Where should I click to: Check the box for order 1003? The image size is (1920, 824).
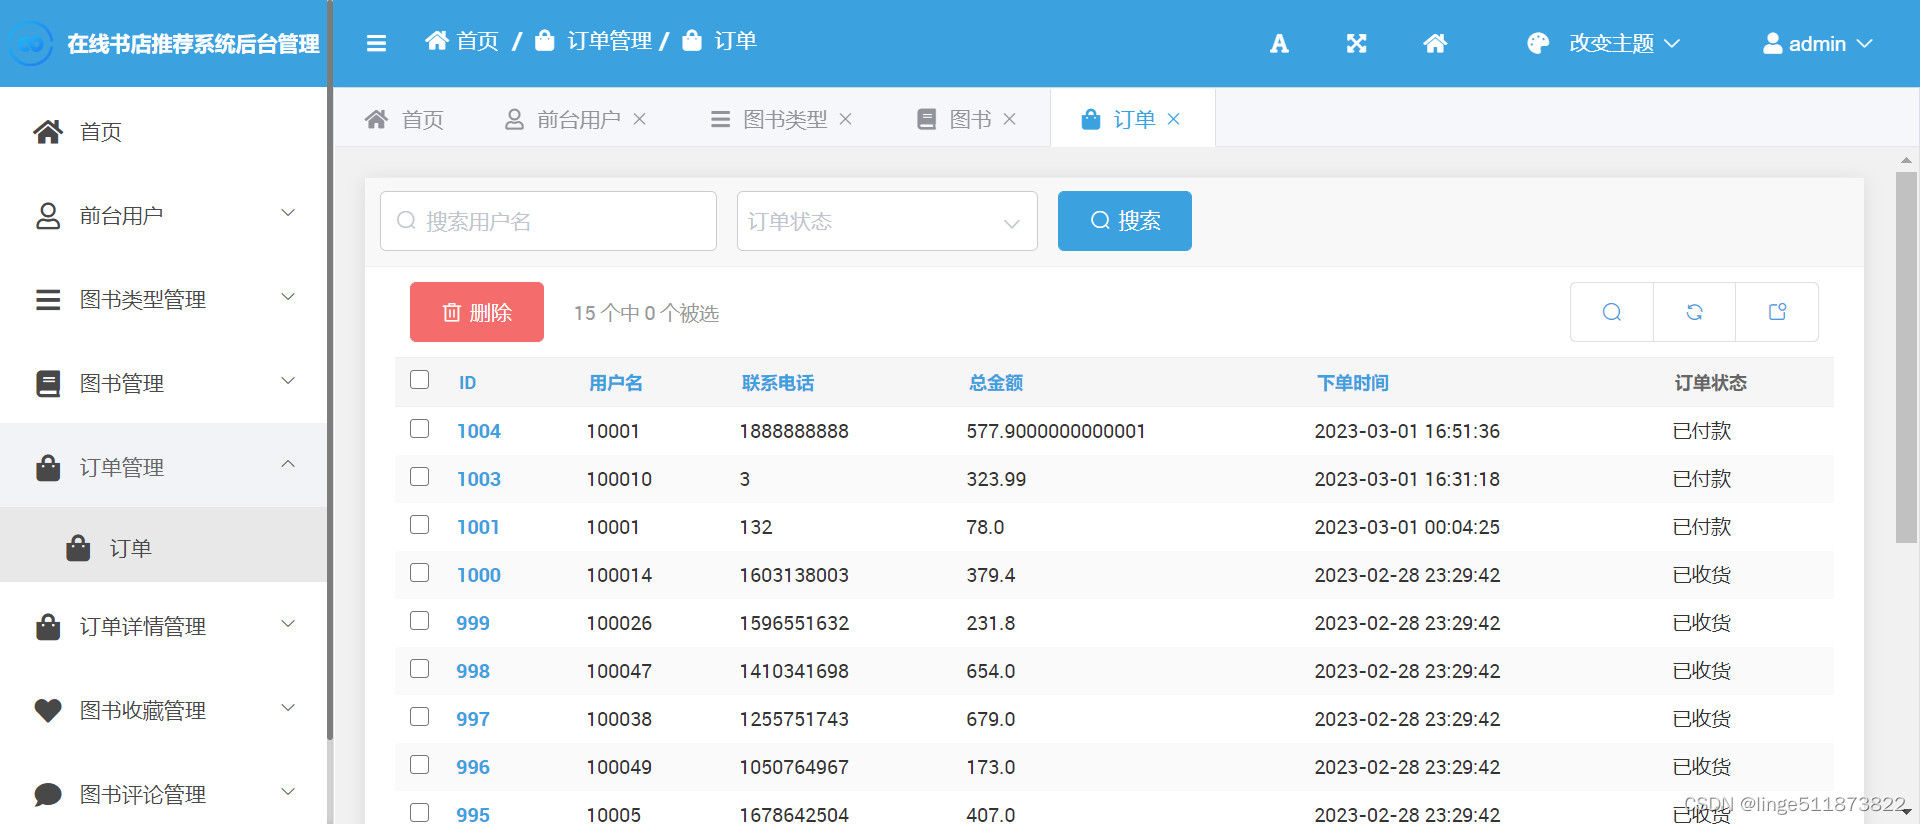[420, 477]
